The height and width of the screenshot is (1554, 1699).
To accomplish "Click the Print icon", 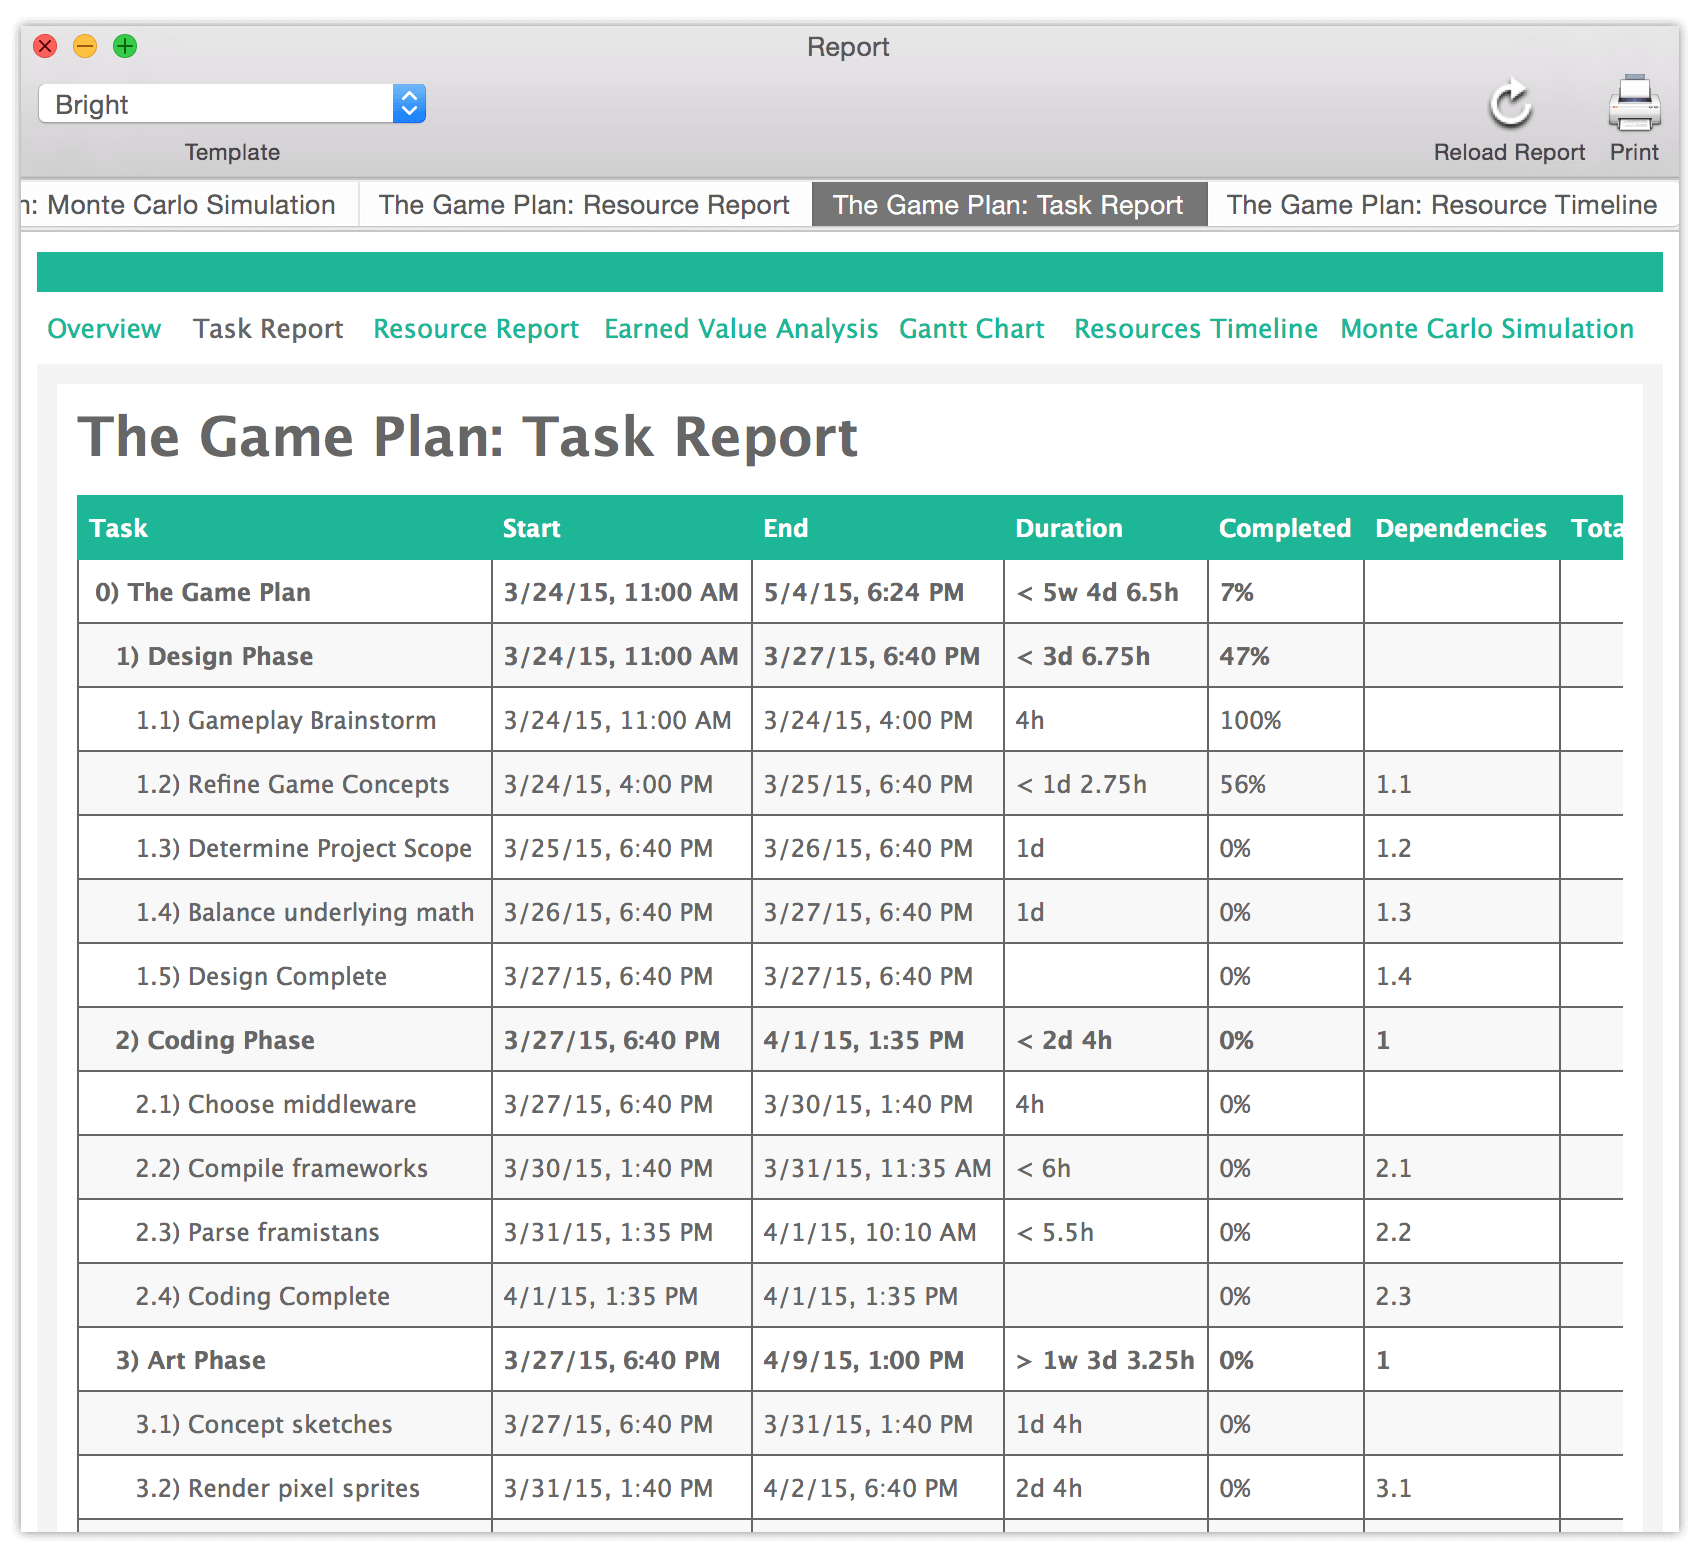I will coord(1634,103).
